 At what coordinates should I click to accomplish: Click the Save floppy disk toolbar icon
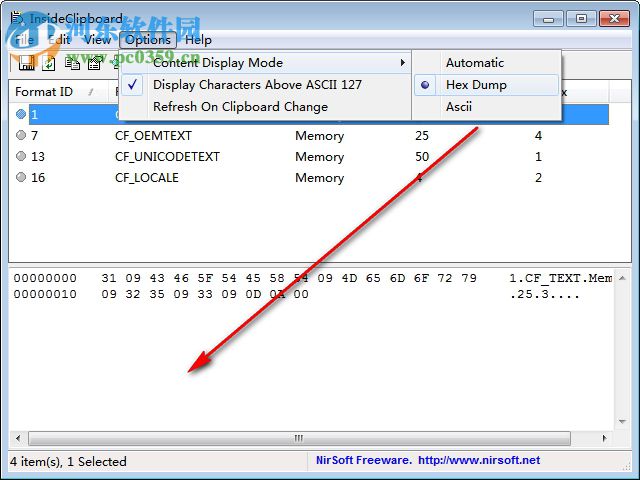[x=27, y=63]
